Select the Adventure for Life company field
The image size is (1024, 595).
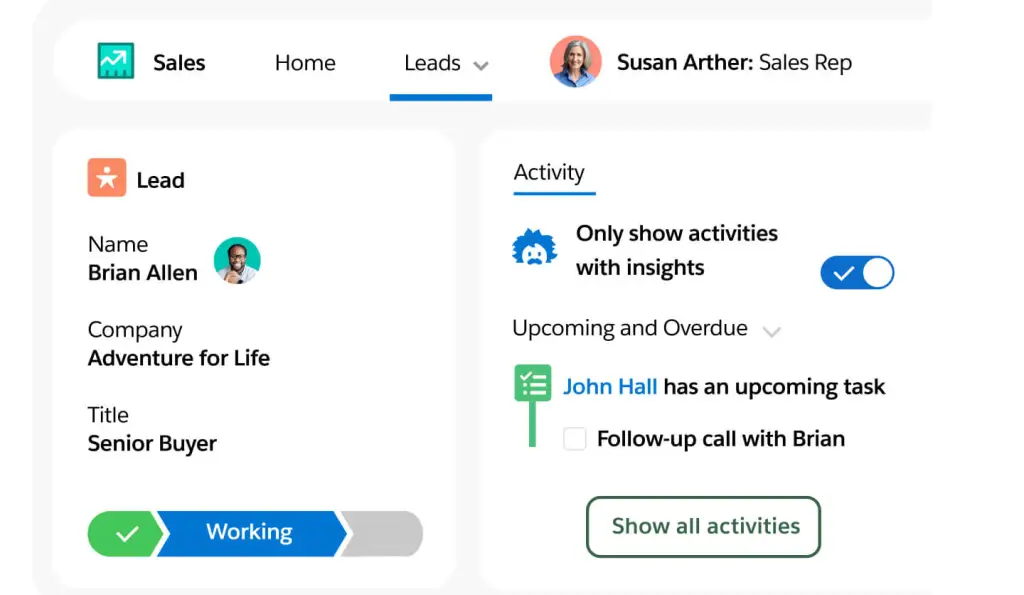(178, 357)
